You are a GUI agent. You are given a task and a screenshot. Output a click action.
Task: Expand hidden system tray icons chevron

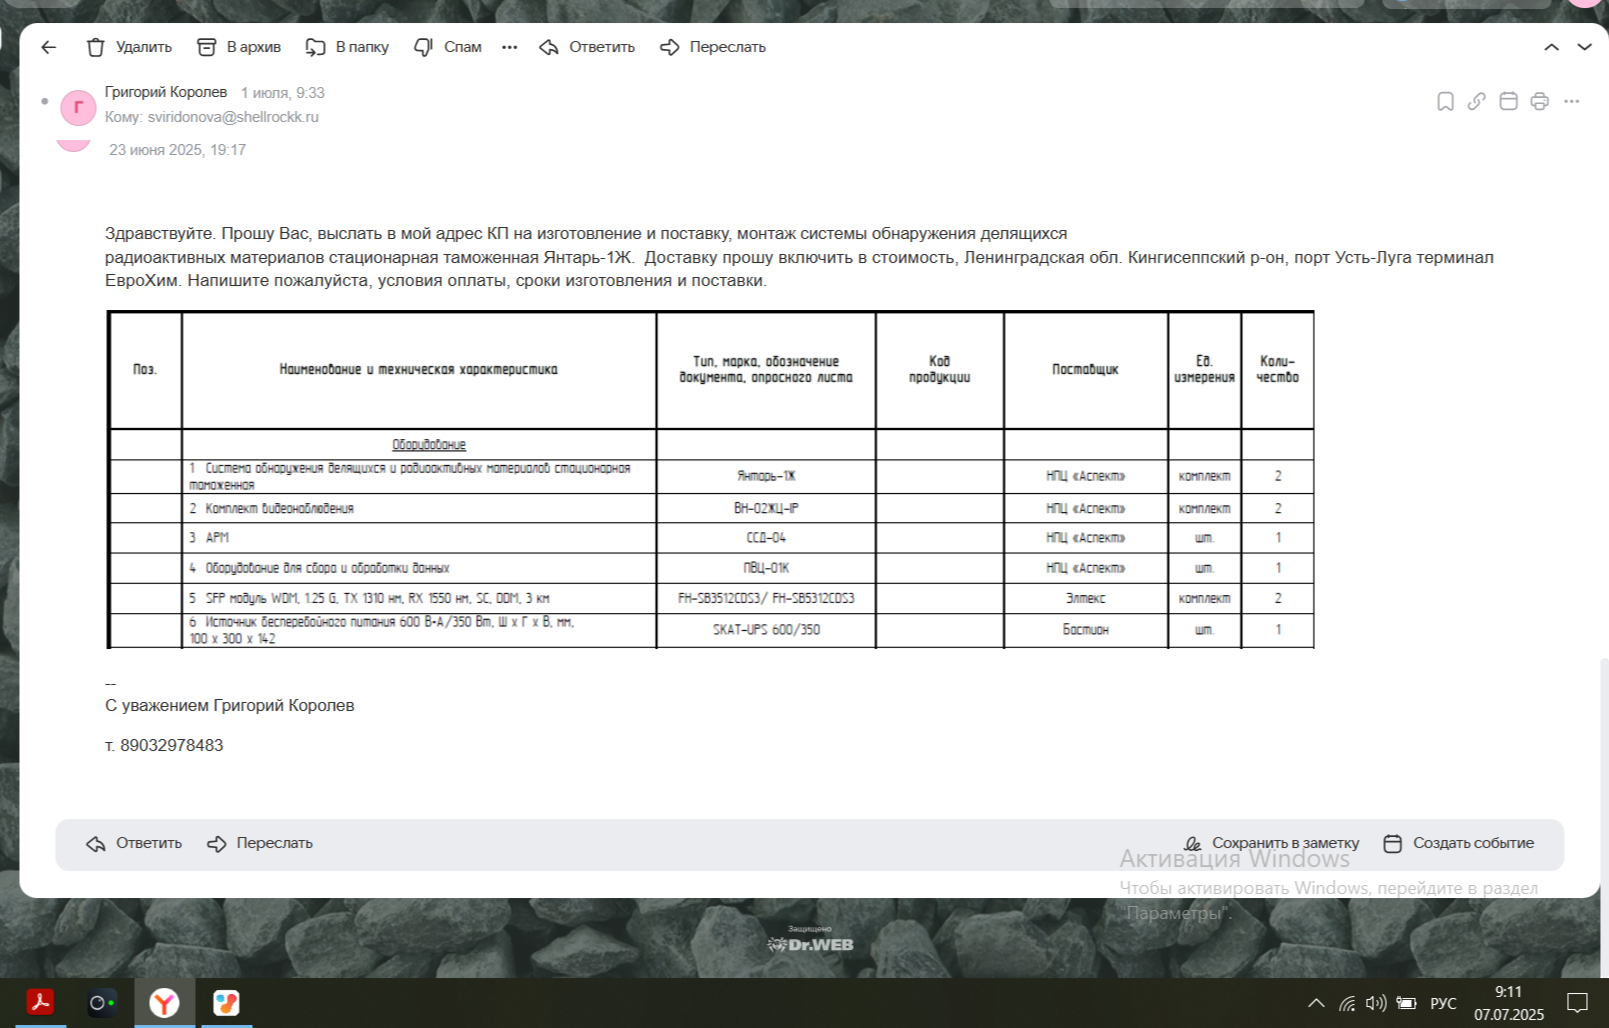[x=1316, y=1003]
